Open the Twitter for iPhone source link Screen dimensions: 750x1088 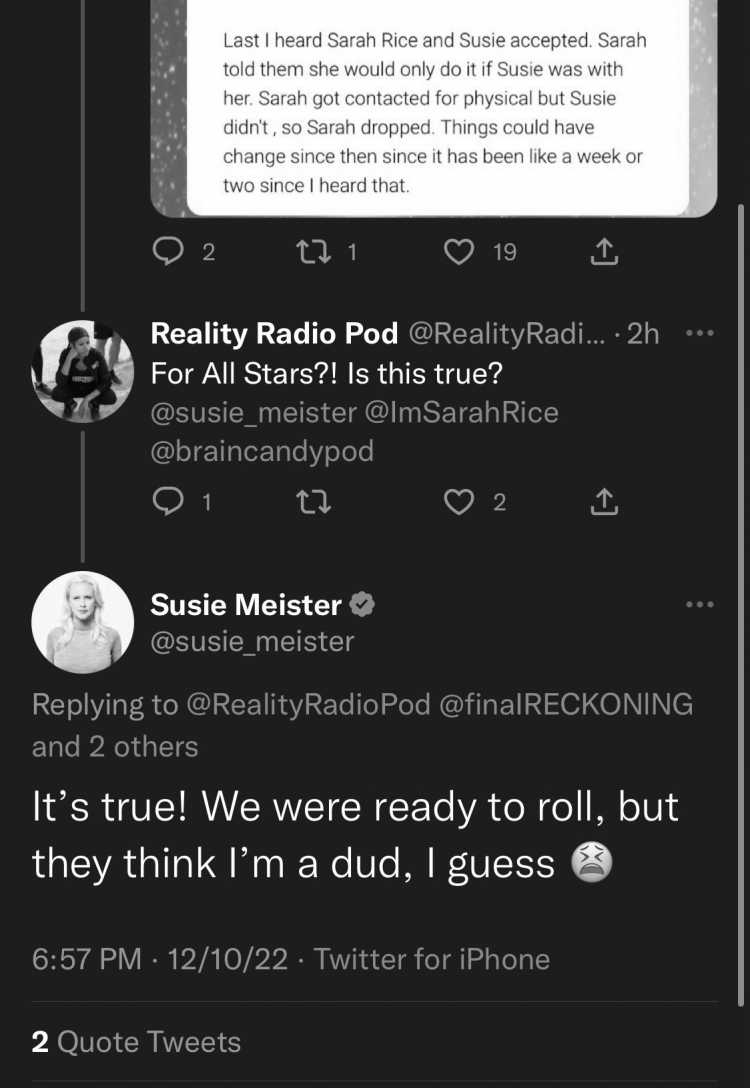point(432,960)
